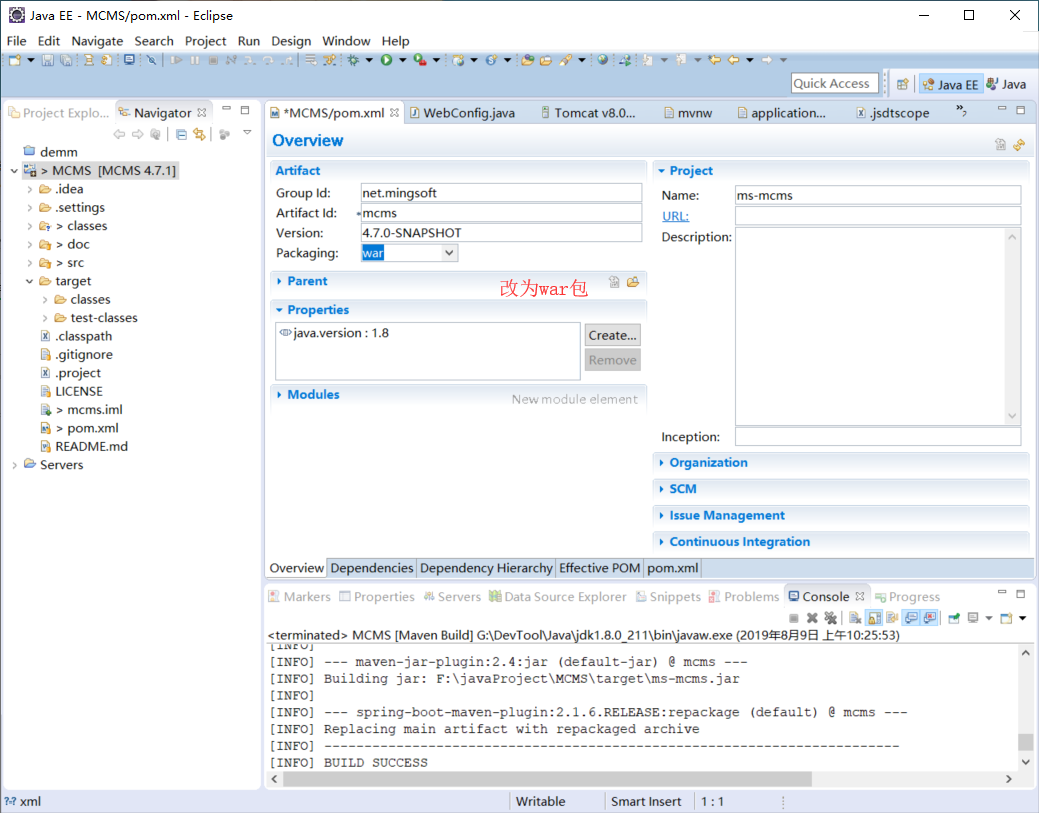The width and height of the screenshot is (1039, 813).
Task: Click the Open Type folder icon in toolbar
Action: coord(528,60)
